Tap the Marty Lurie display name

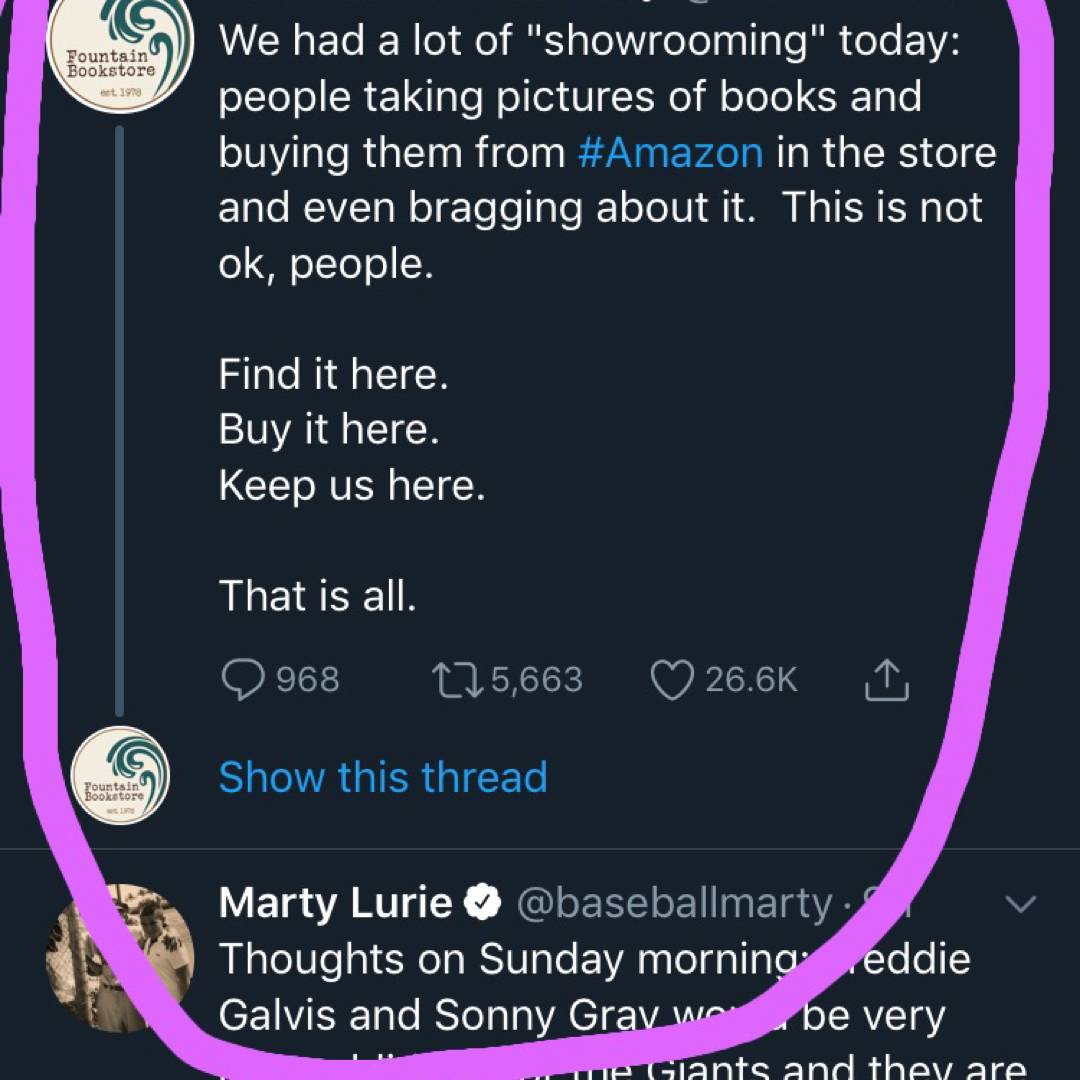335,904
